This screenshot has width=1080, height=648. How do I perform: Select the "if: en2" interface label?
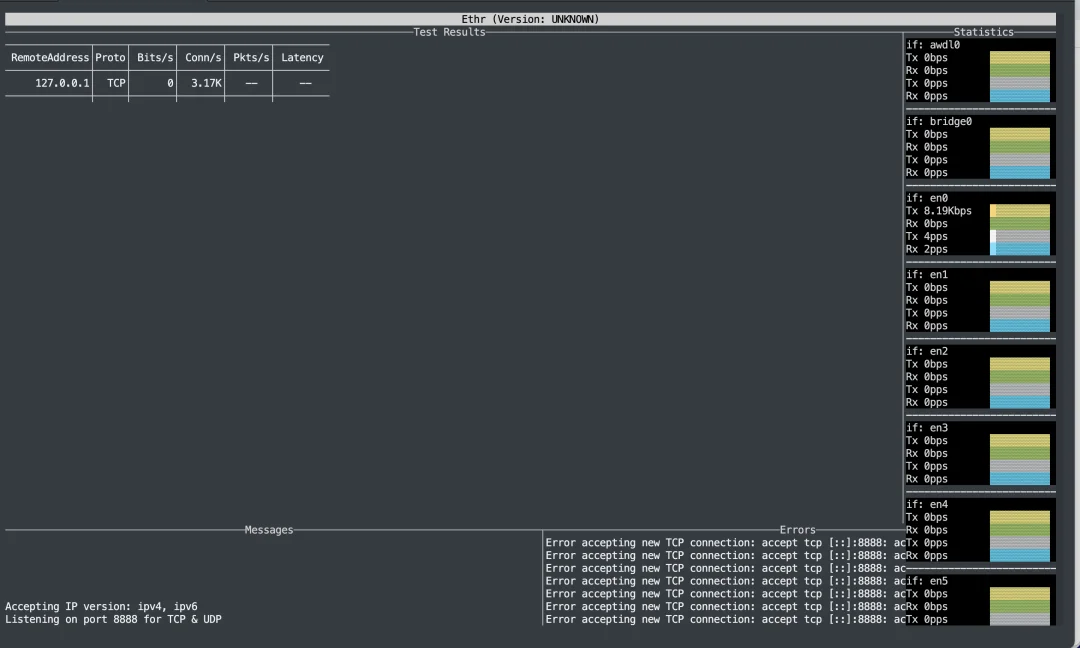tap(926, 351)
